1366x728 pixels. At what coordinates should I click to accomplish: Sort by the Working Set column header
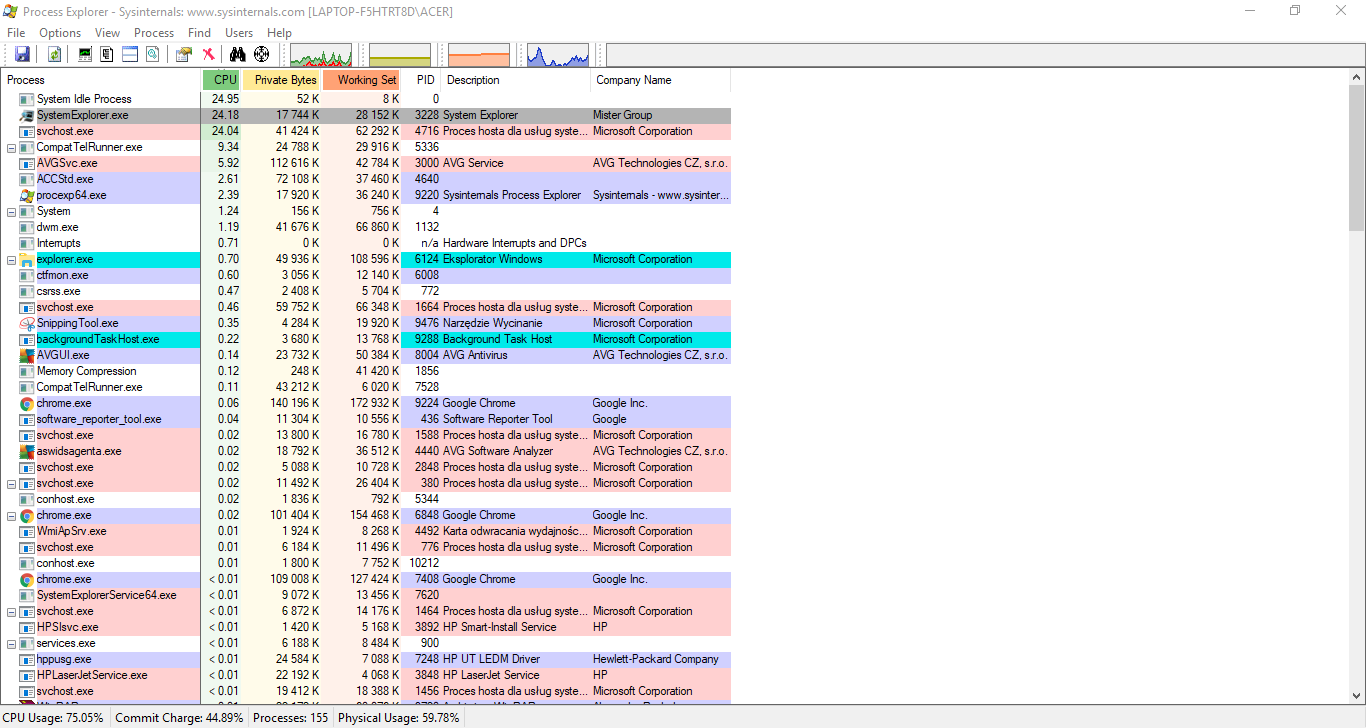(361, 80)
